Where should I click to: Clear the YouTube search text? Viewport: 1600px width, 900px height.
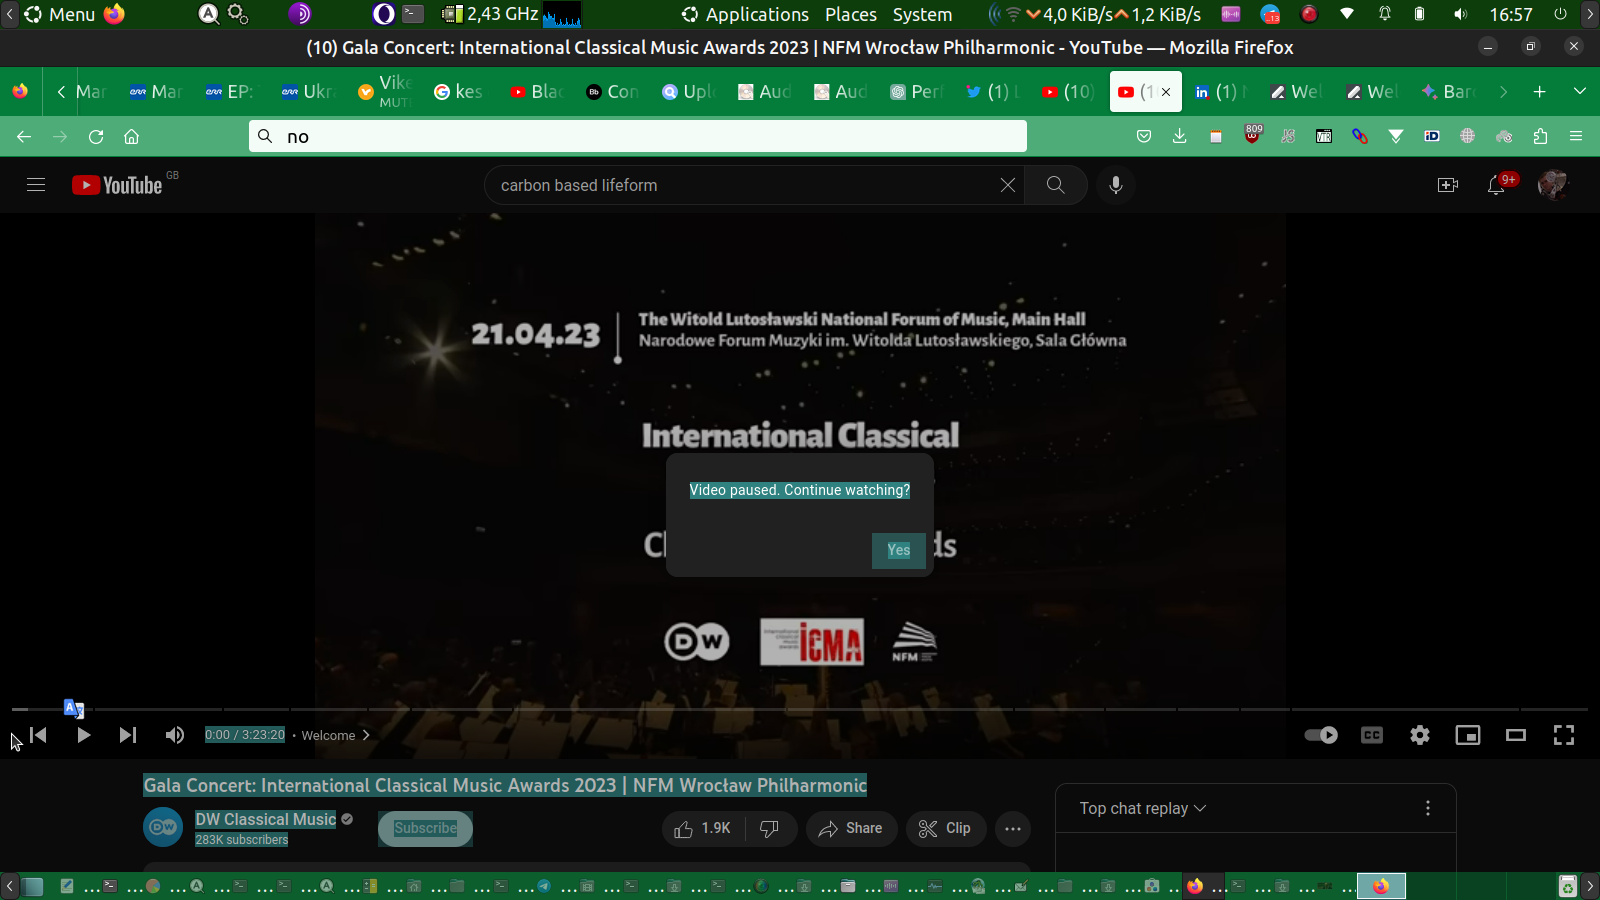click(x=1007, y=185)
